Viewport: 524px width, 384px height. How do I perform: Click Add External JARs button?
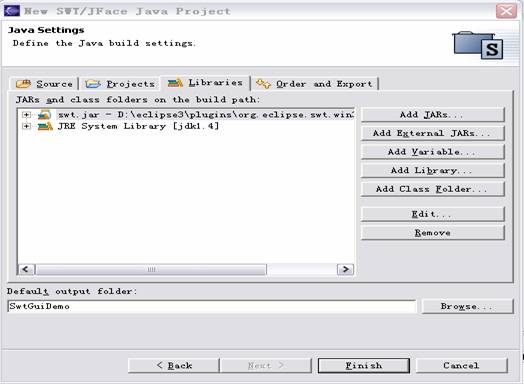pyautogui.click(x=432, y=133)
